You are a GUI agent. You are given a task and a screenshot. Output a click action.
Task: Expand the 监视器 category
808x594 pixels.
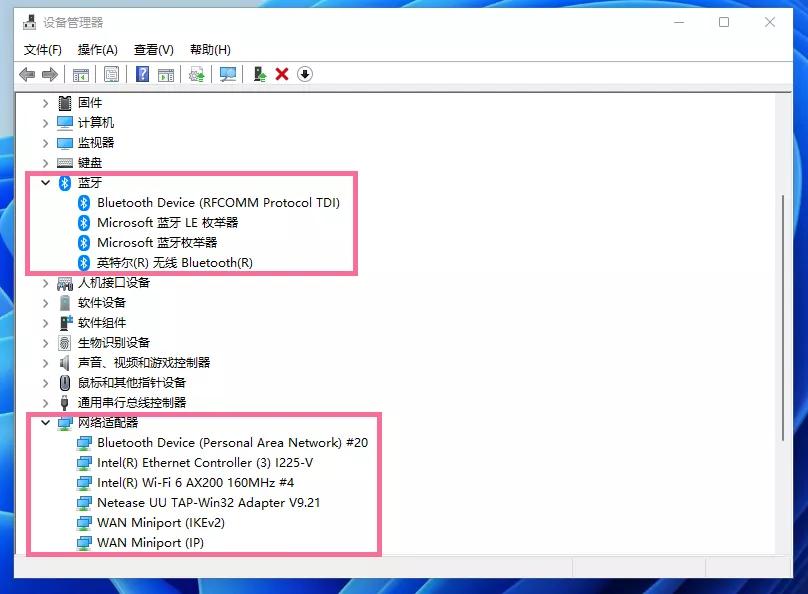tap(45, 143)
